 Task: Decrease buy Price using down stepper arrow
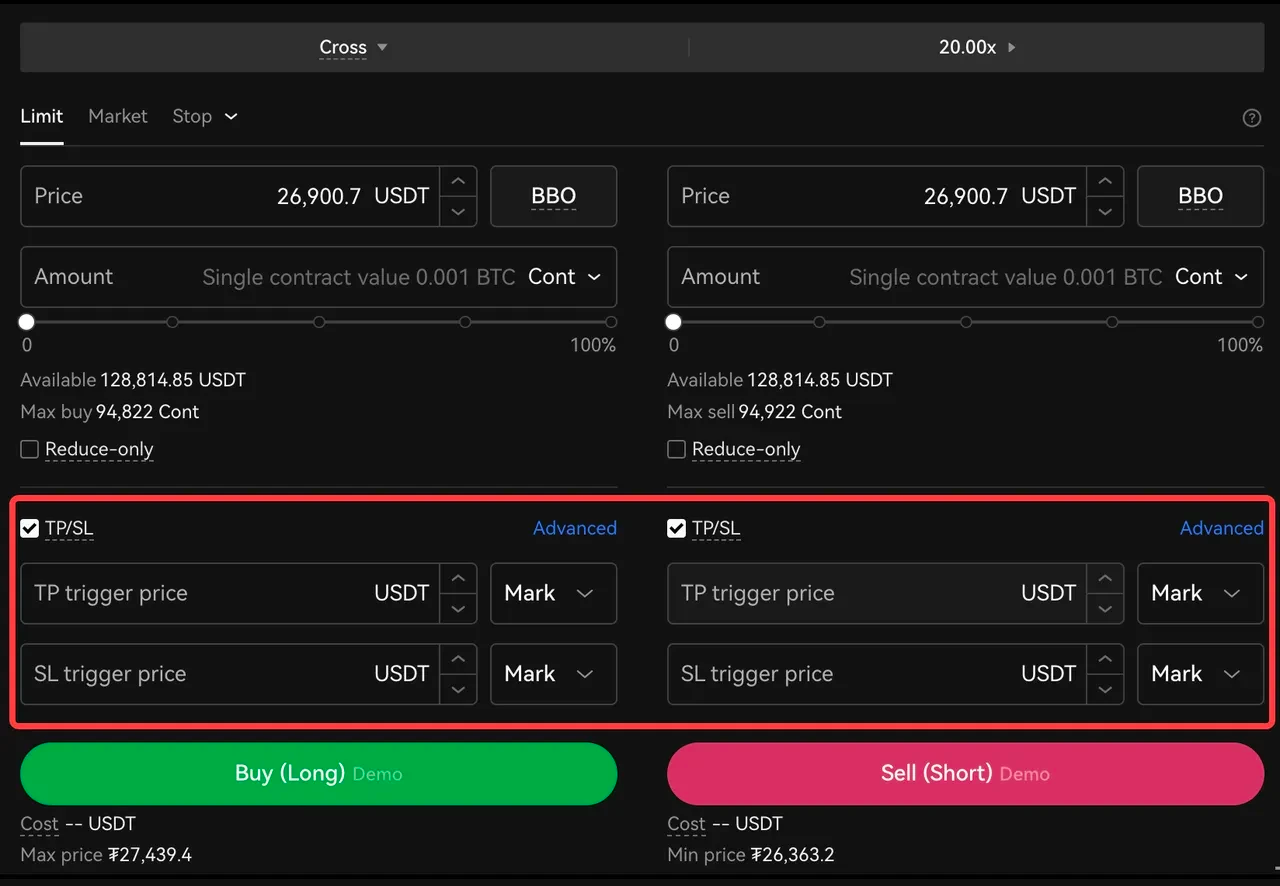tap(458, 211)
